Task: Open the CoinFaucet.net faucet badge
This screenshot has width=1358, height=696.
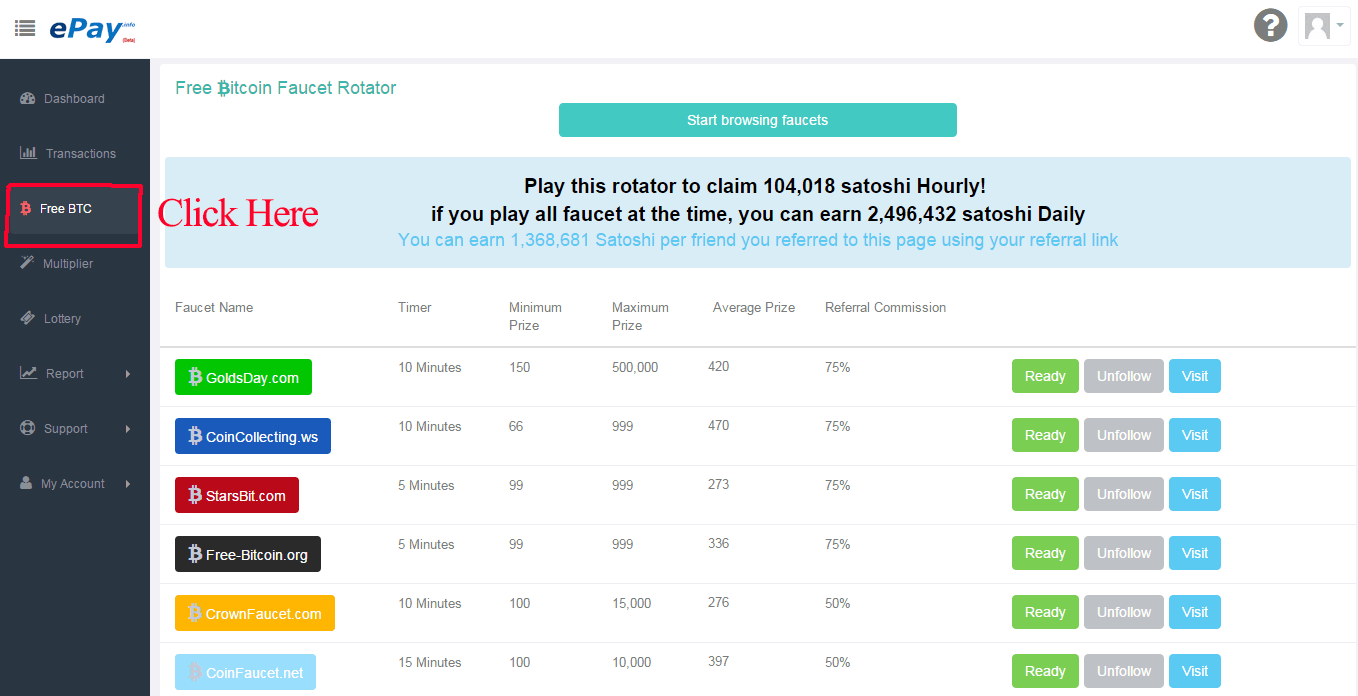Action: (245, 672)
